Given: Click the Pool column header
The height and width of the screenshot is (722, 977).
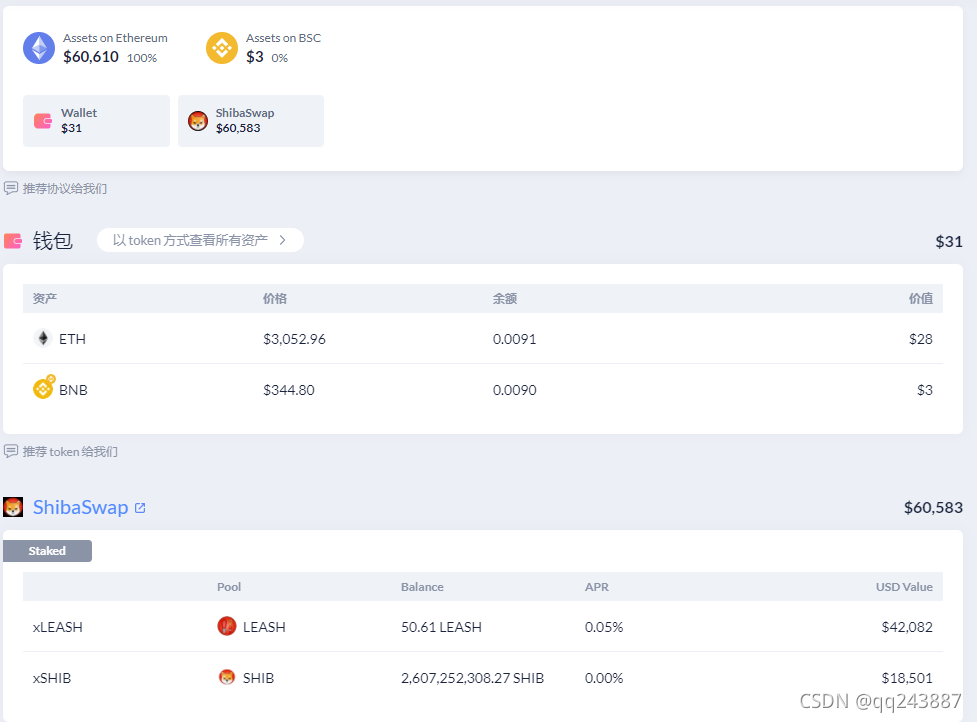Looking at the screenshot, I should click(x=229, y=587).
